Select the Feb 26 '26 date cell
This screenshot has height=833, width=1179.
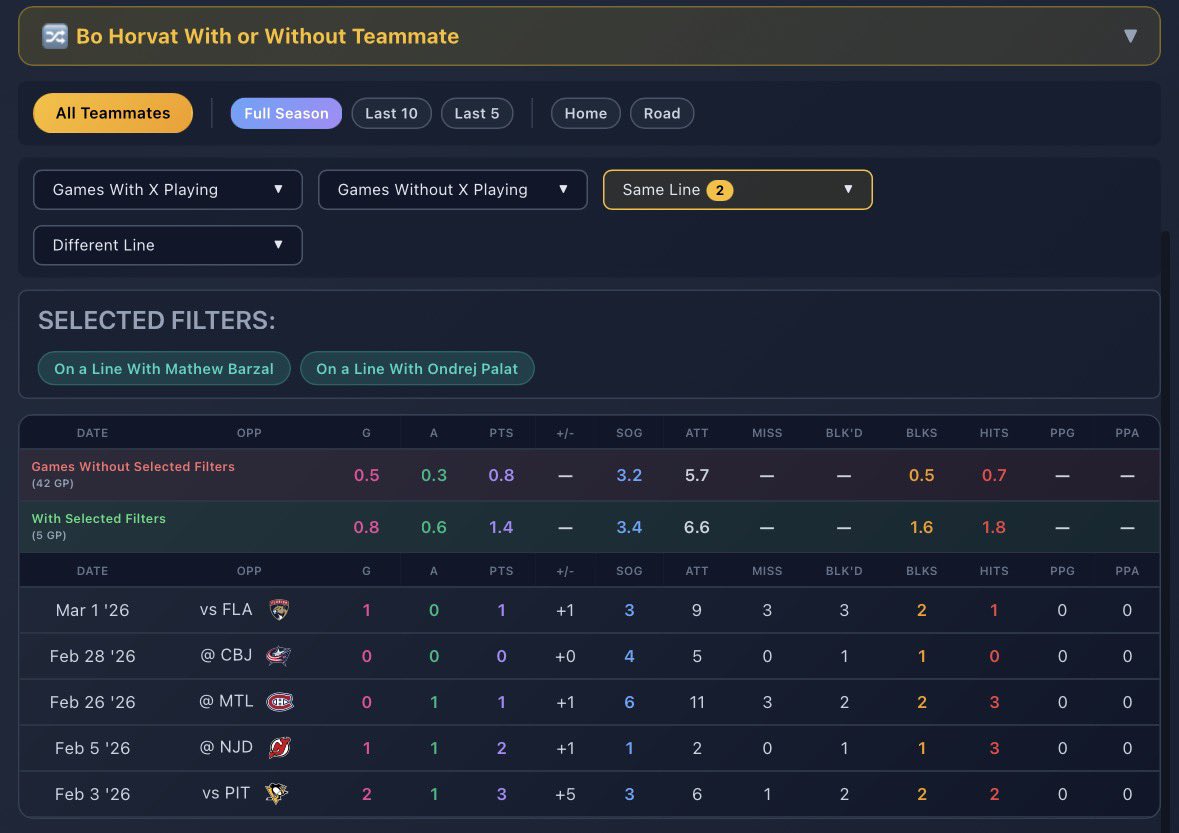(x=92, y=701)
